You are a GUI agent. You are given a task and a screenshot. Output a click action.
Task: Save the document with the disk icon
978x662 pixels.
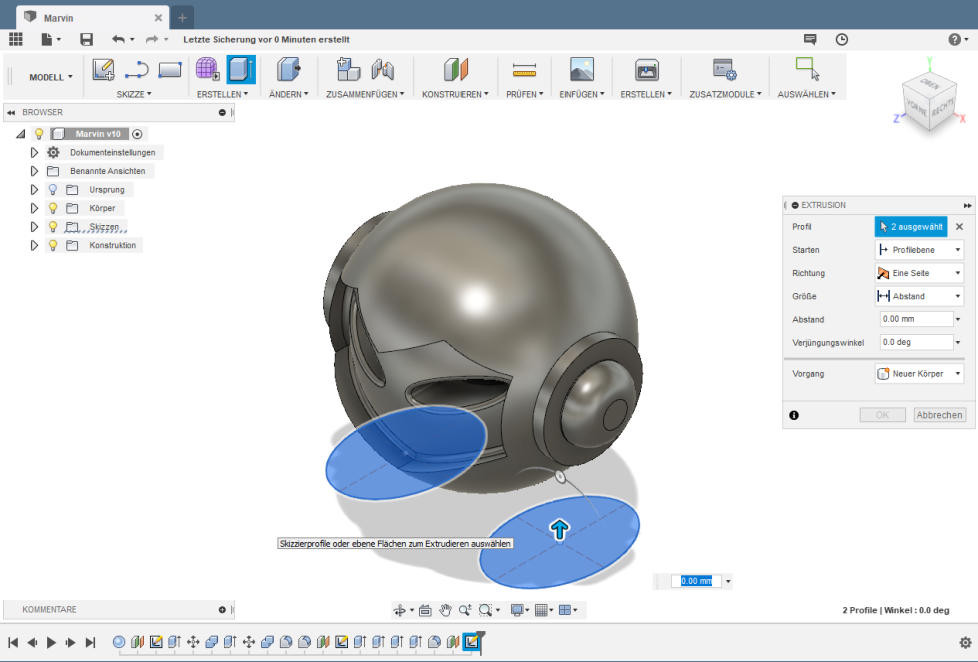(x=86, y=39)
